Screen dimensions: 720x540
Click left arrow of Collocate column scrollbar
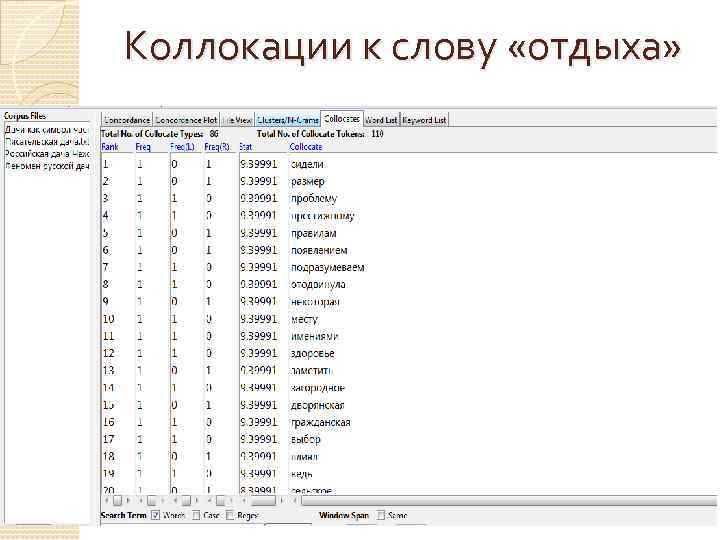pyautogui.click(x=295, y=501)
